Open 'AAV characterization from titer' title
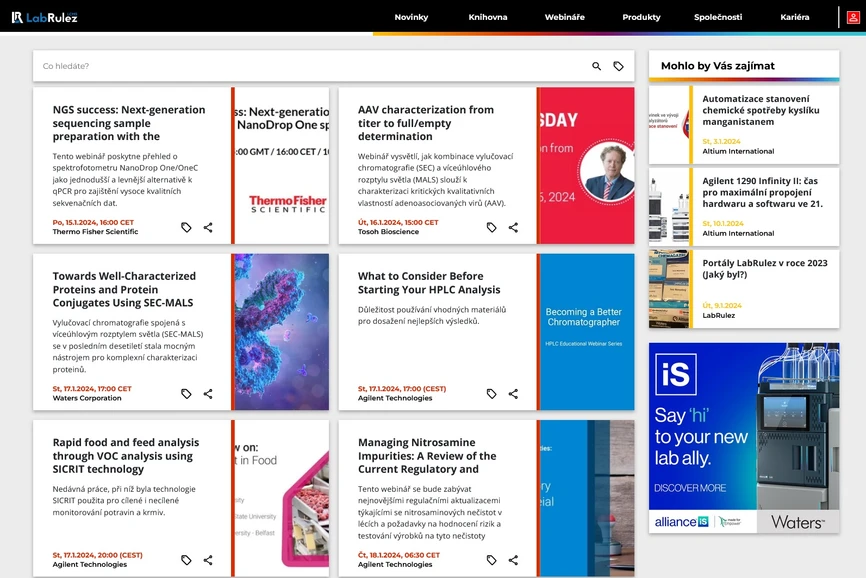 pos(426,123)
